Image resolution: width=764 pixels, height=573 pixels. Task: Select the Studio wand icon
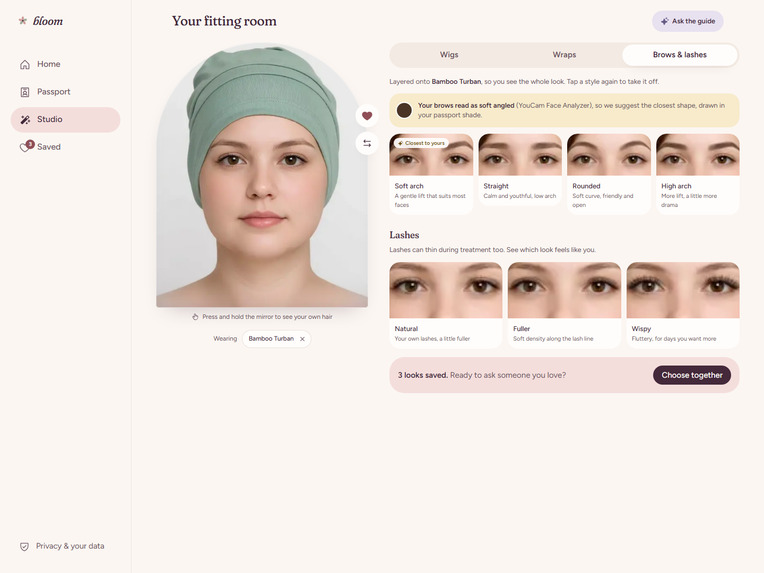(x=25, y=119)
